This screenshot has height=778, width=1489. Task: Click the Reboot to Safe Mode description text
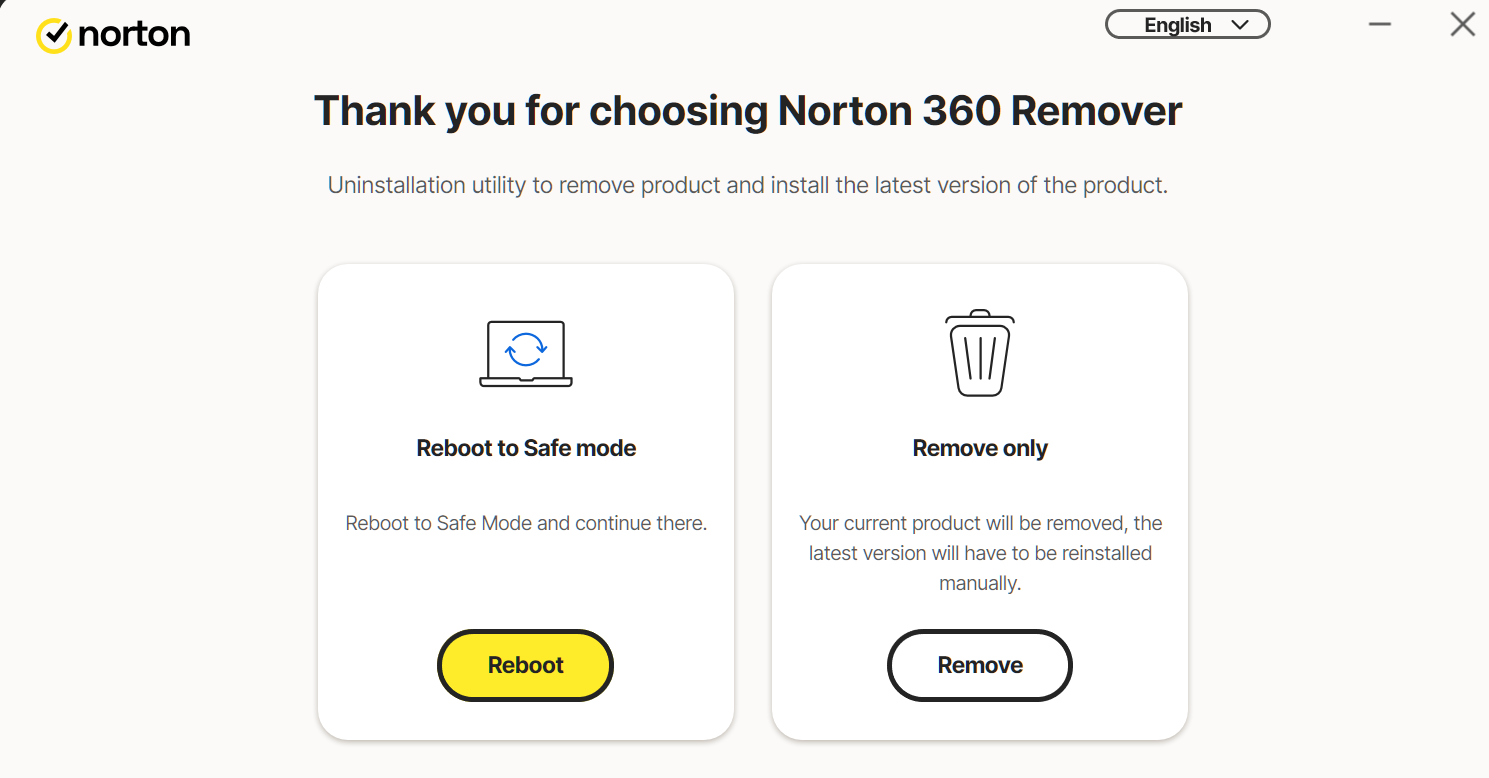tap(526, 523)
